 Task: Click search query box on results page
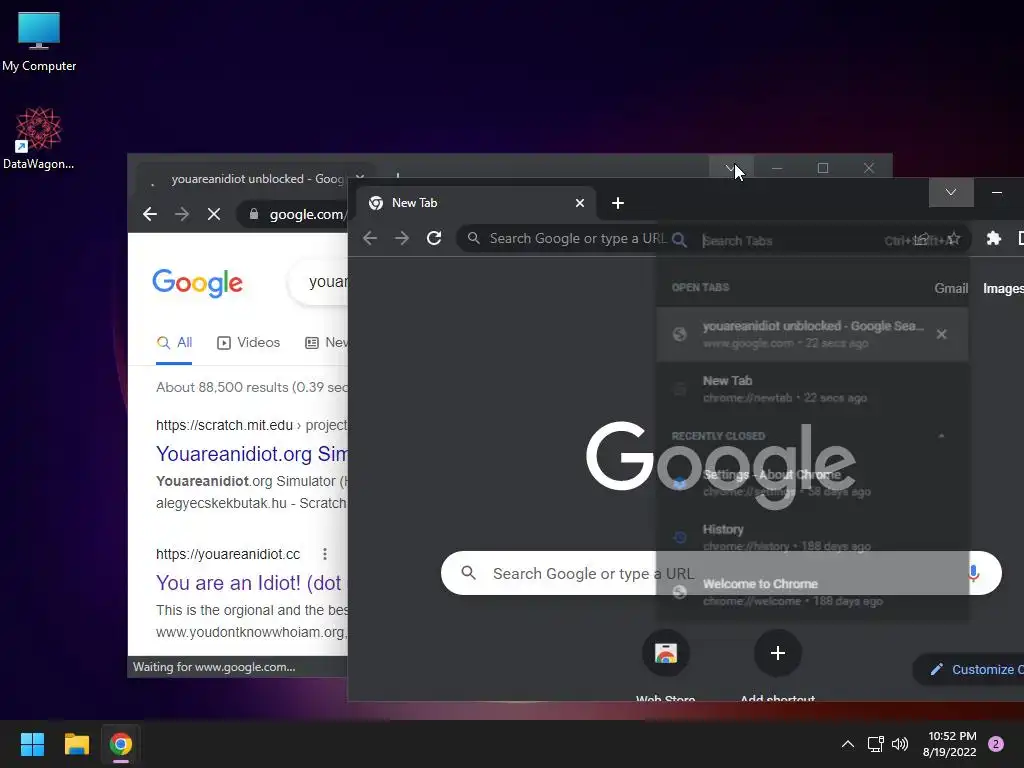coord(318,282)
